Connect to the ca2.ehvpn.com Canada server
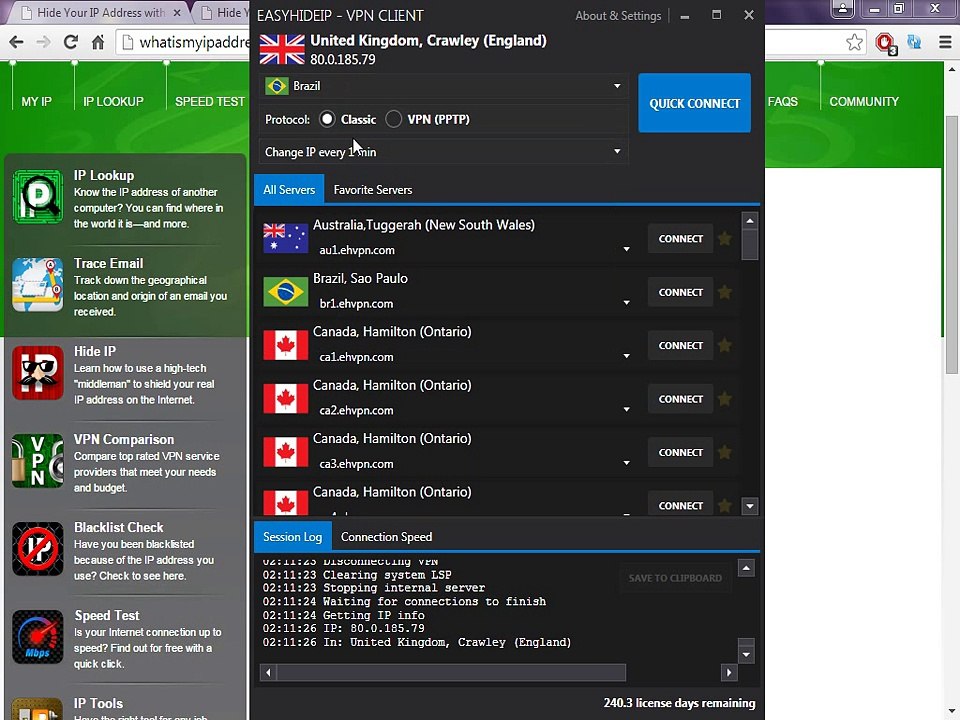 click(x=680, y=399)
